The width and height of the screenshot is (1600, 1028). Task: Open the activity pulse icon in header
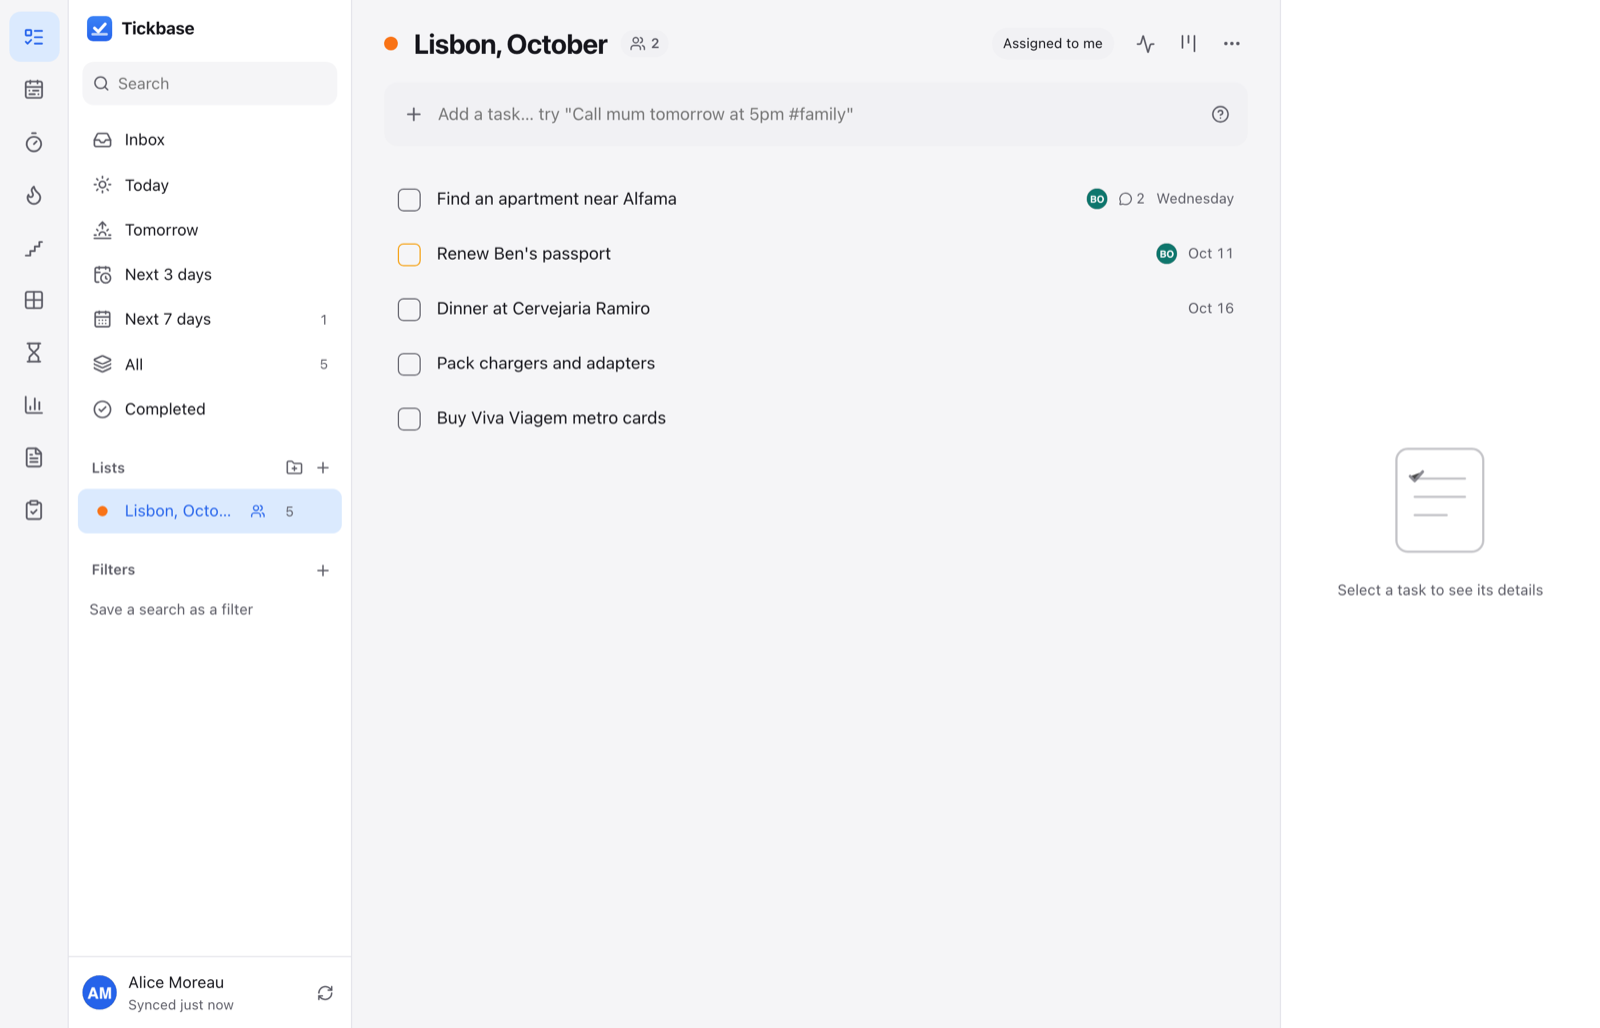click(1146, 43)
